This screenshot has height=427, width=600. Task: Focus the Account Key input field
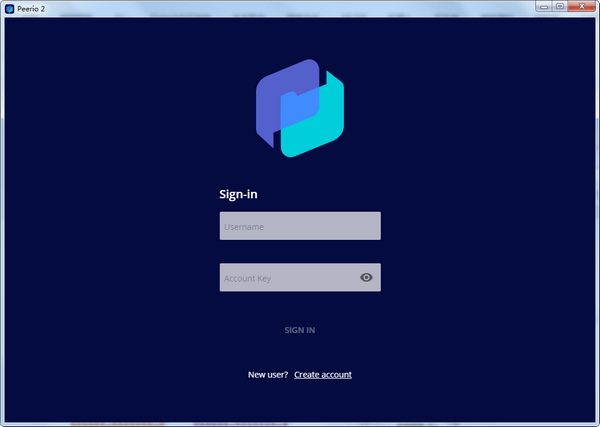tap(285, 278)
